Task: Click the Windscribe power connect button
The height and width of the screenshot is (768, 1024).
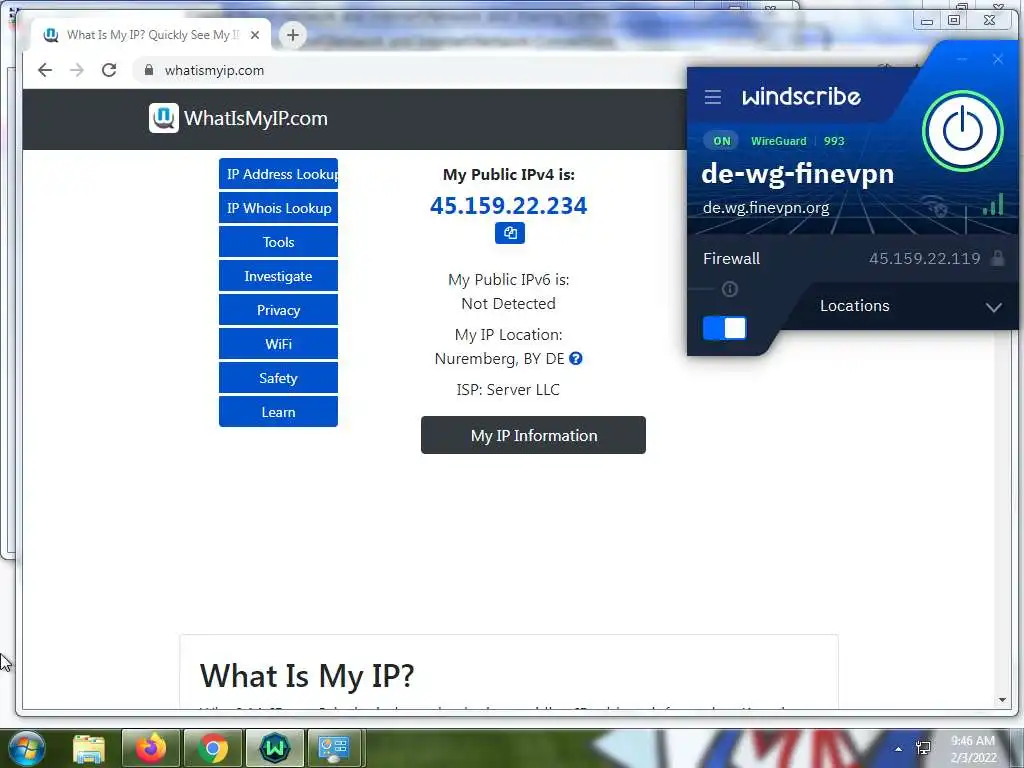Action: pos(962,131)
